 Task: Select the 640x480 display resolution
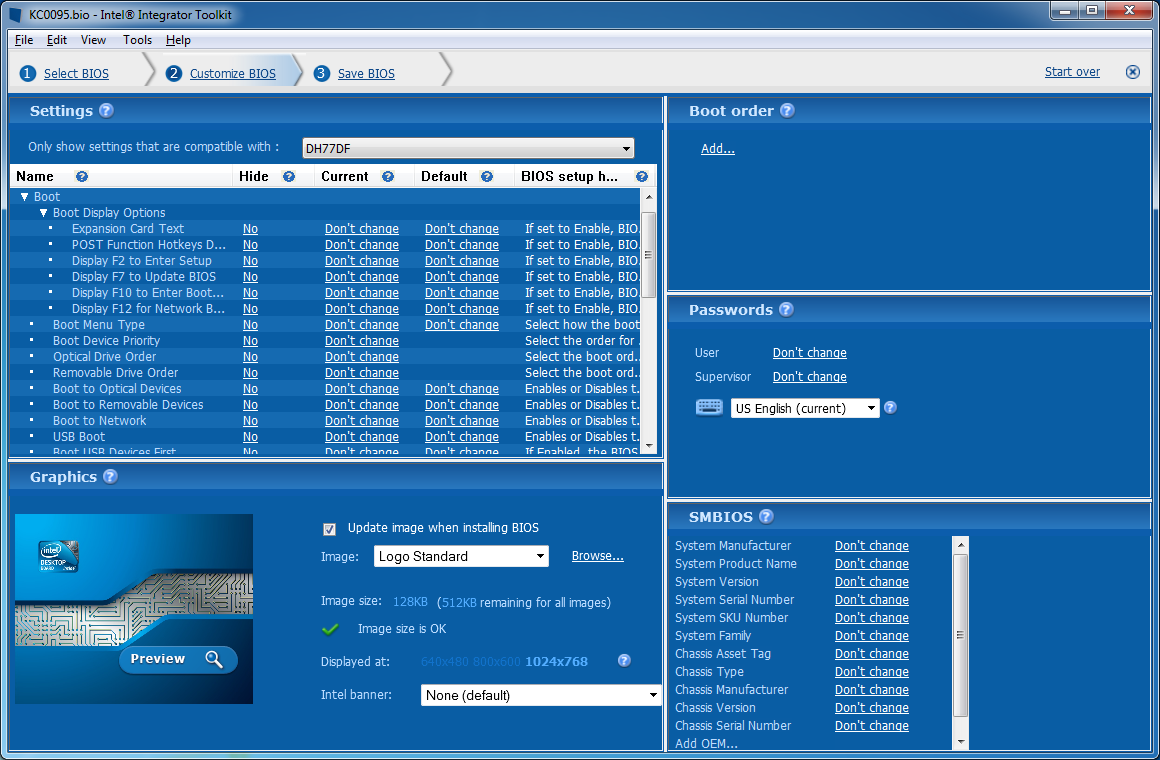coord(445,662)
